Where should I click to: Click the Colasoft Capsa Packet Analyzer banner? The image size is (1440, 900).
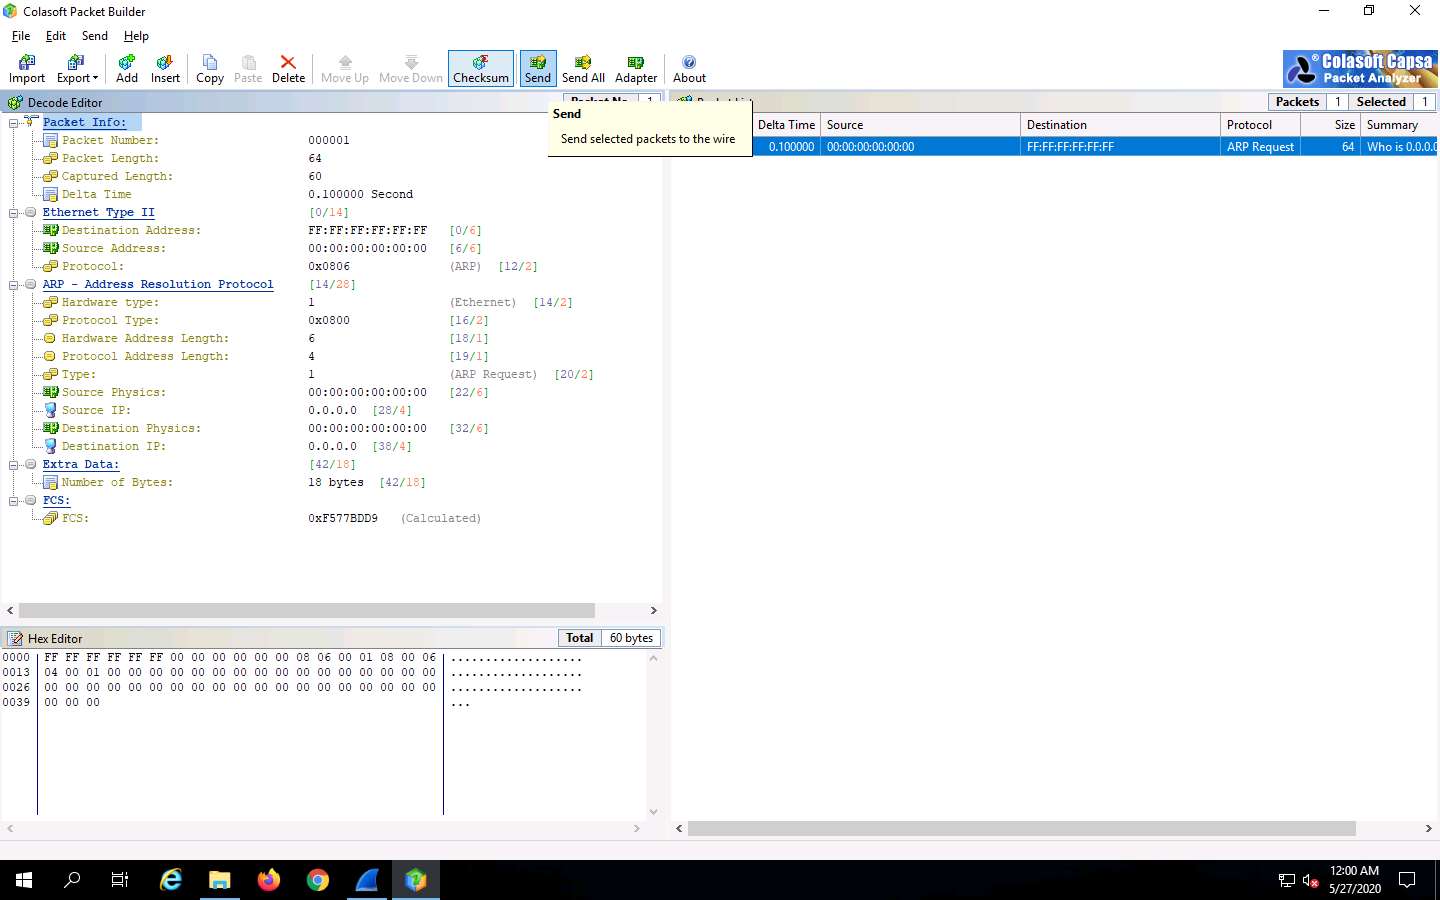[x=1360, y=69]
